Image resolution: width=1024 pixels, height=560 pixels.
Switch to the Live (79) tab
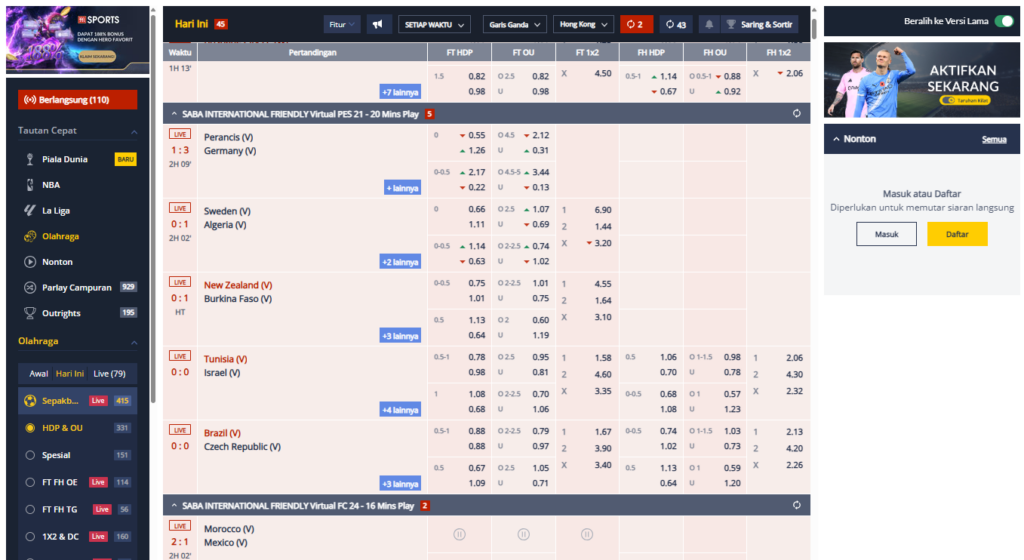[109, 373]
